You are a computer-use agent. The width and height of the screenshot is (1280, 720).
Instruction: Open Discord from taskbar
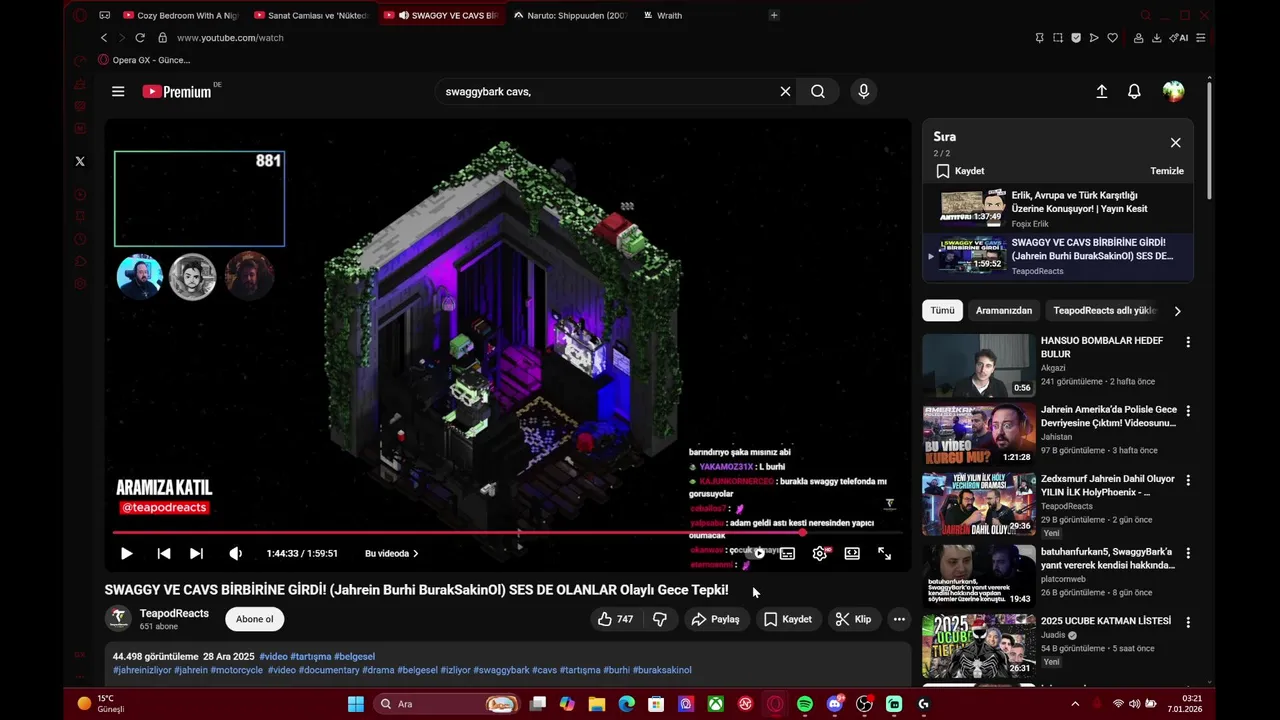tap(835, 704)
